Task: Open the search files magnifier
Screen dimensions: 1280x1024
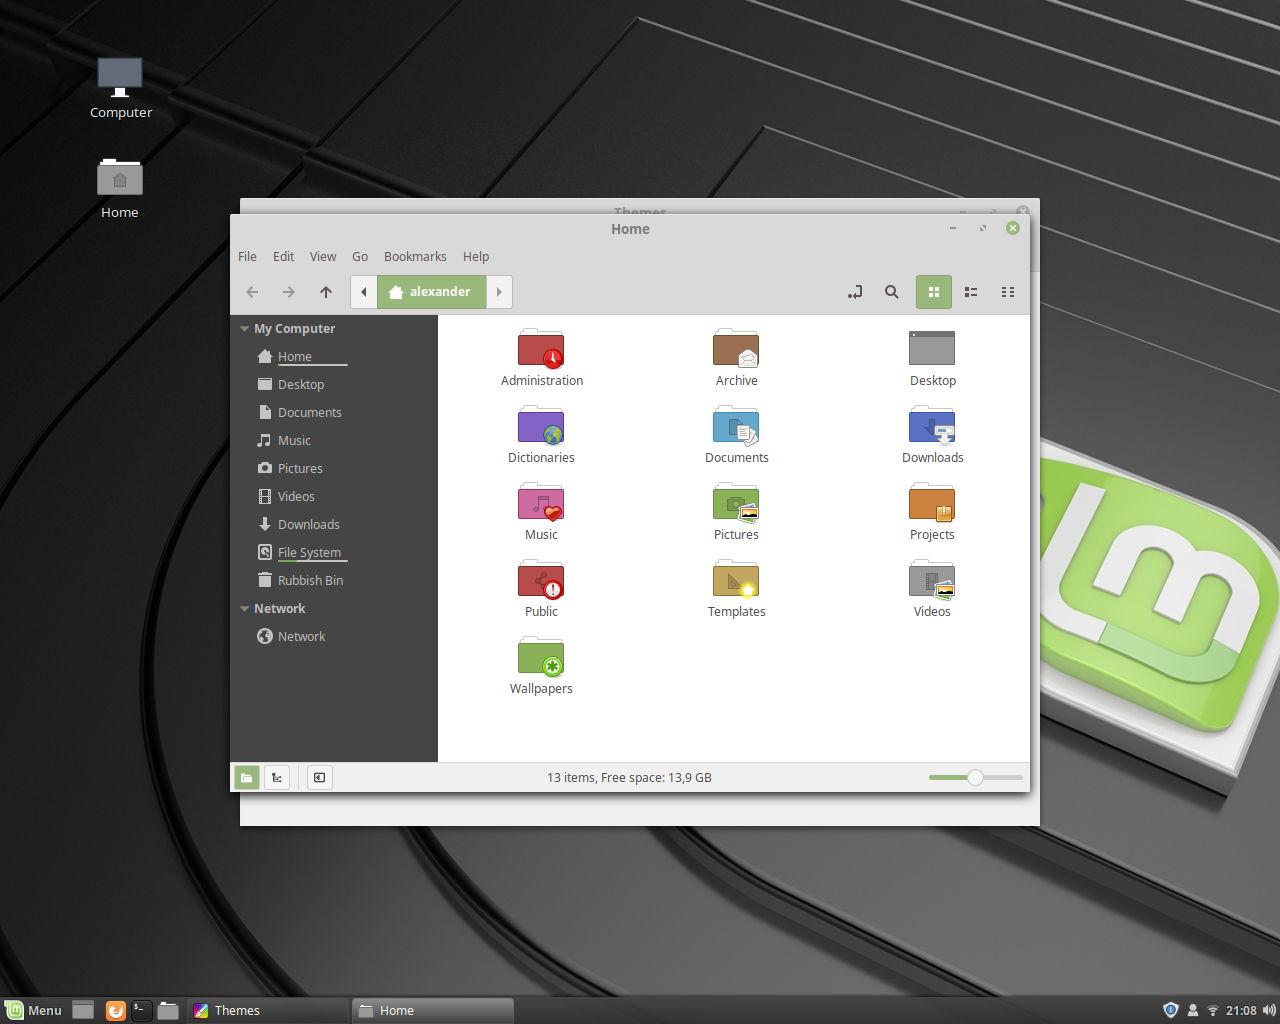Action: (x=892, y=292)
